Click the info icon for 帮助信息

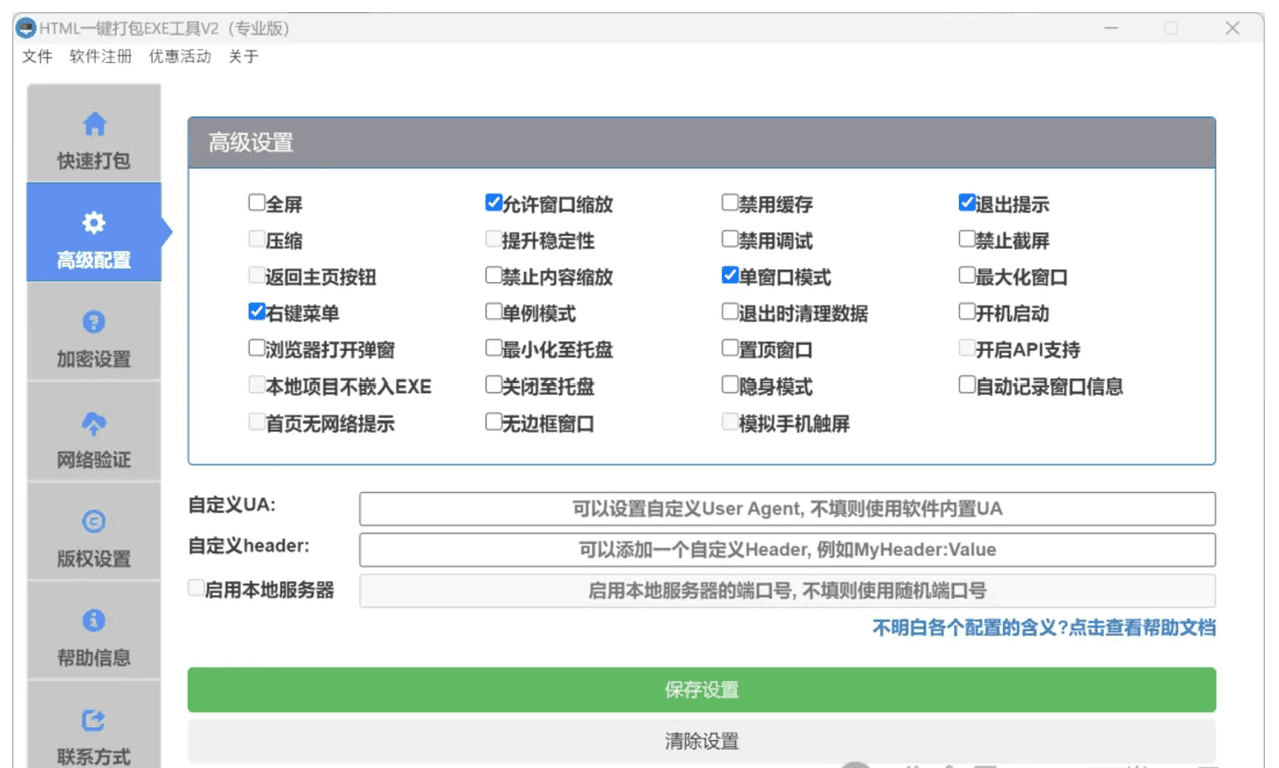[94, 620]
